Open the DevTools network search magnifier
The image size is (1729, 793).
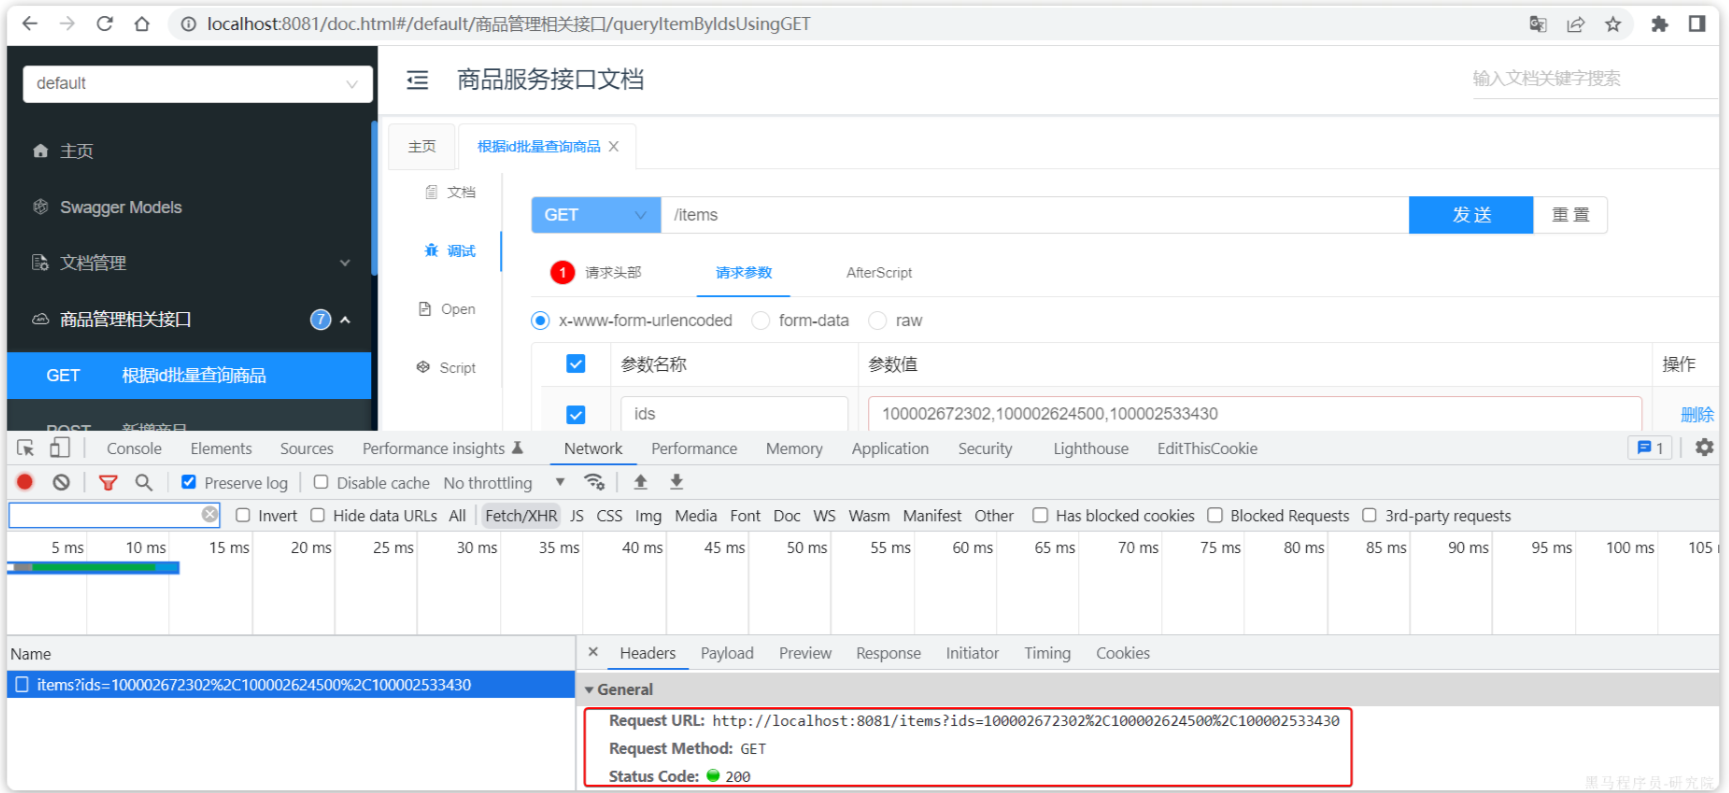click(144, 482)
